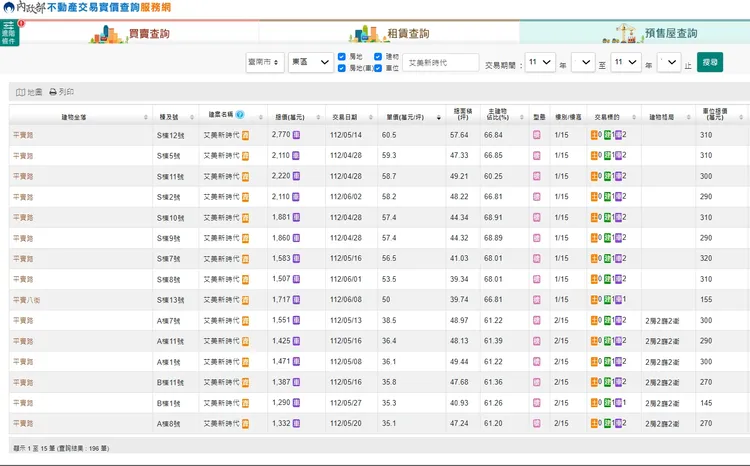Click the green building marker icon in the S棟11號 row
This screenshot has width=750, height=466.
607,176
